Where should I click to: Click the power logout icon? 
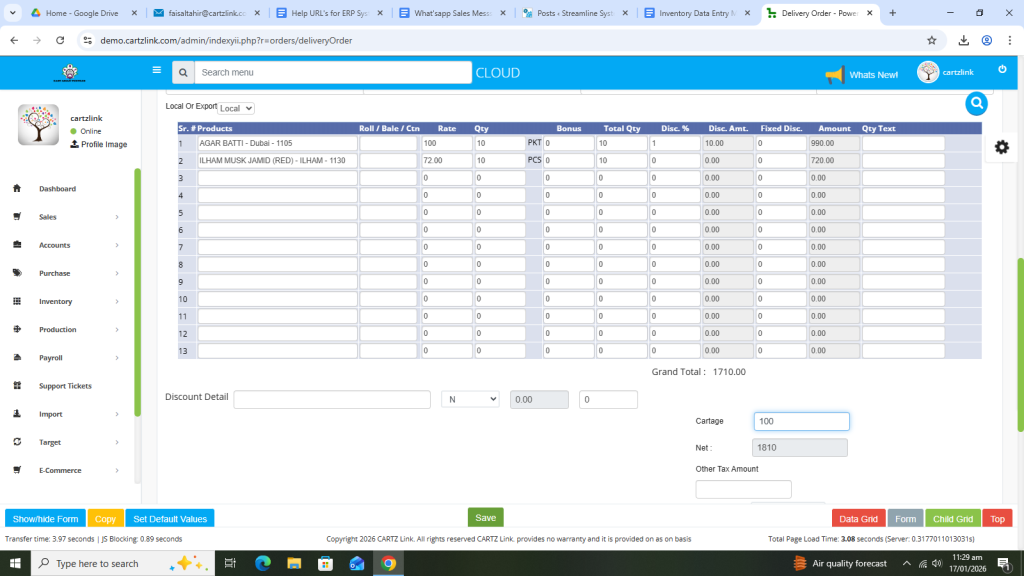tap(1002, 69)
